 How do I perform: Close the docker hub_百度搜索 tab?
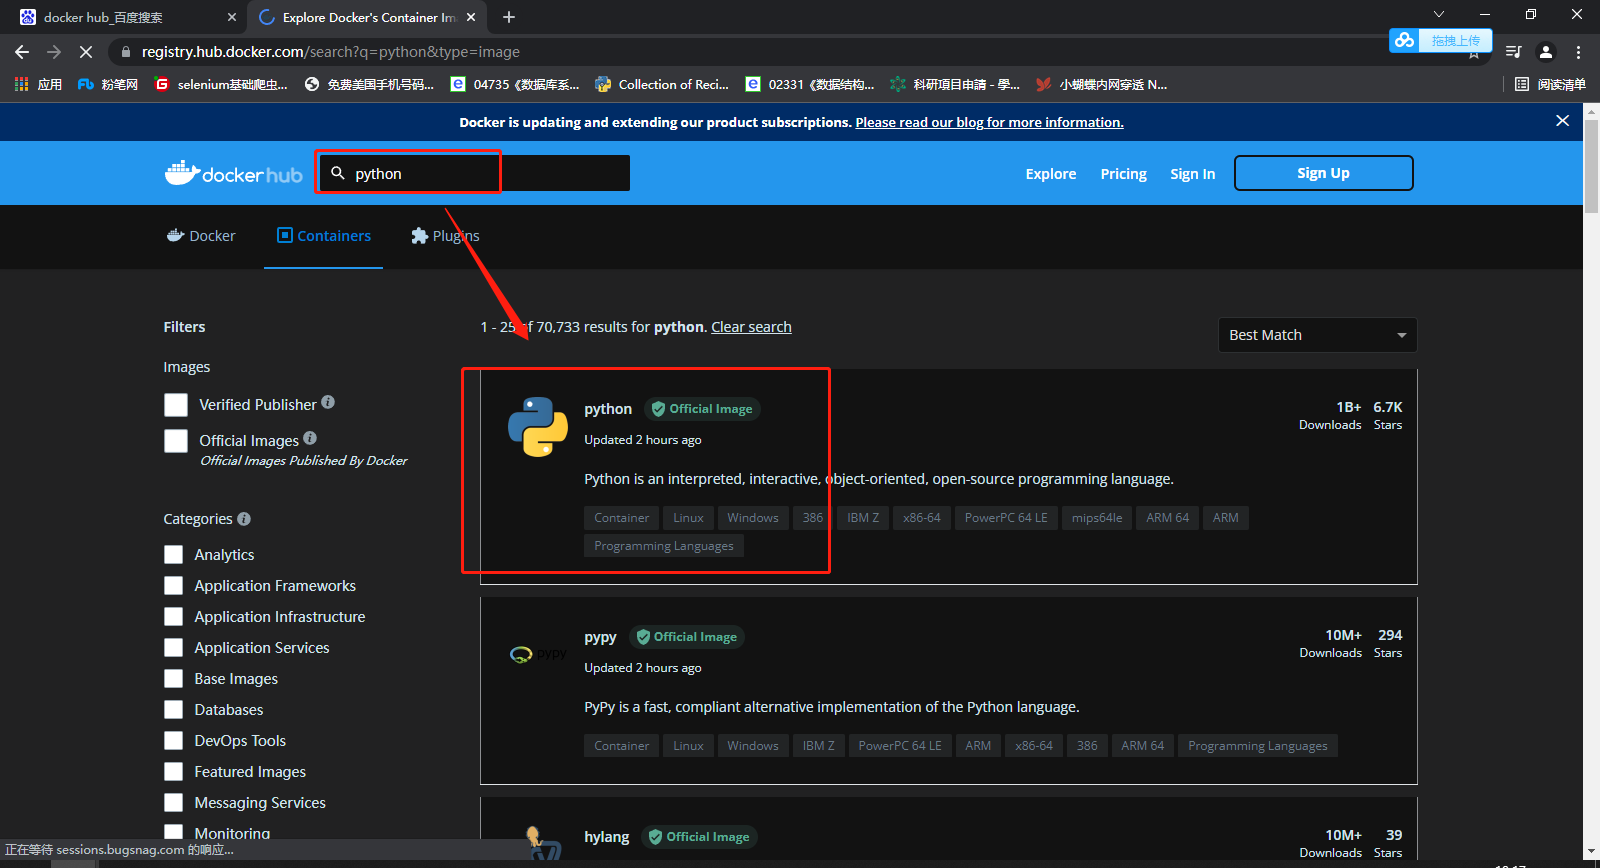click(x=232, y=17)
